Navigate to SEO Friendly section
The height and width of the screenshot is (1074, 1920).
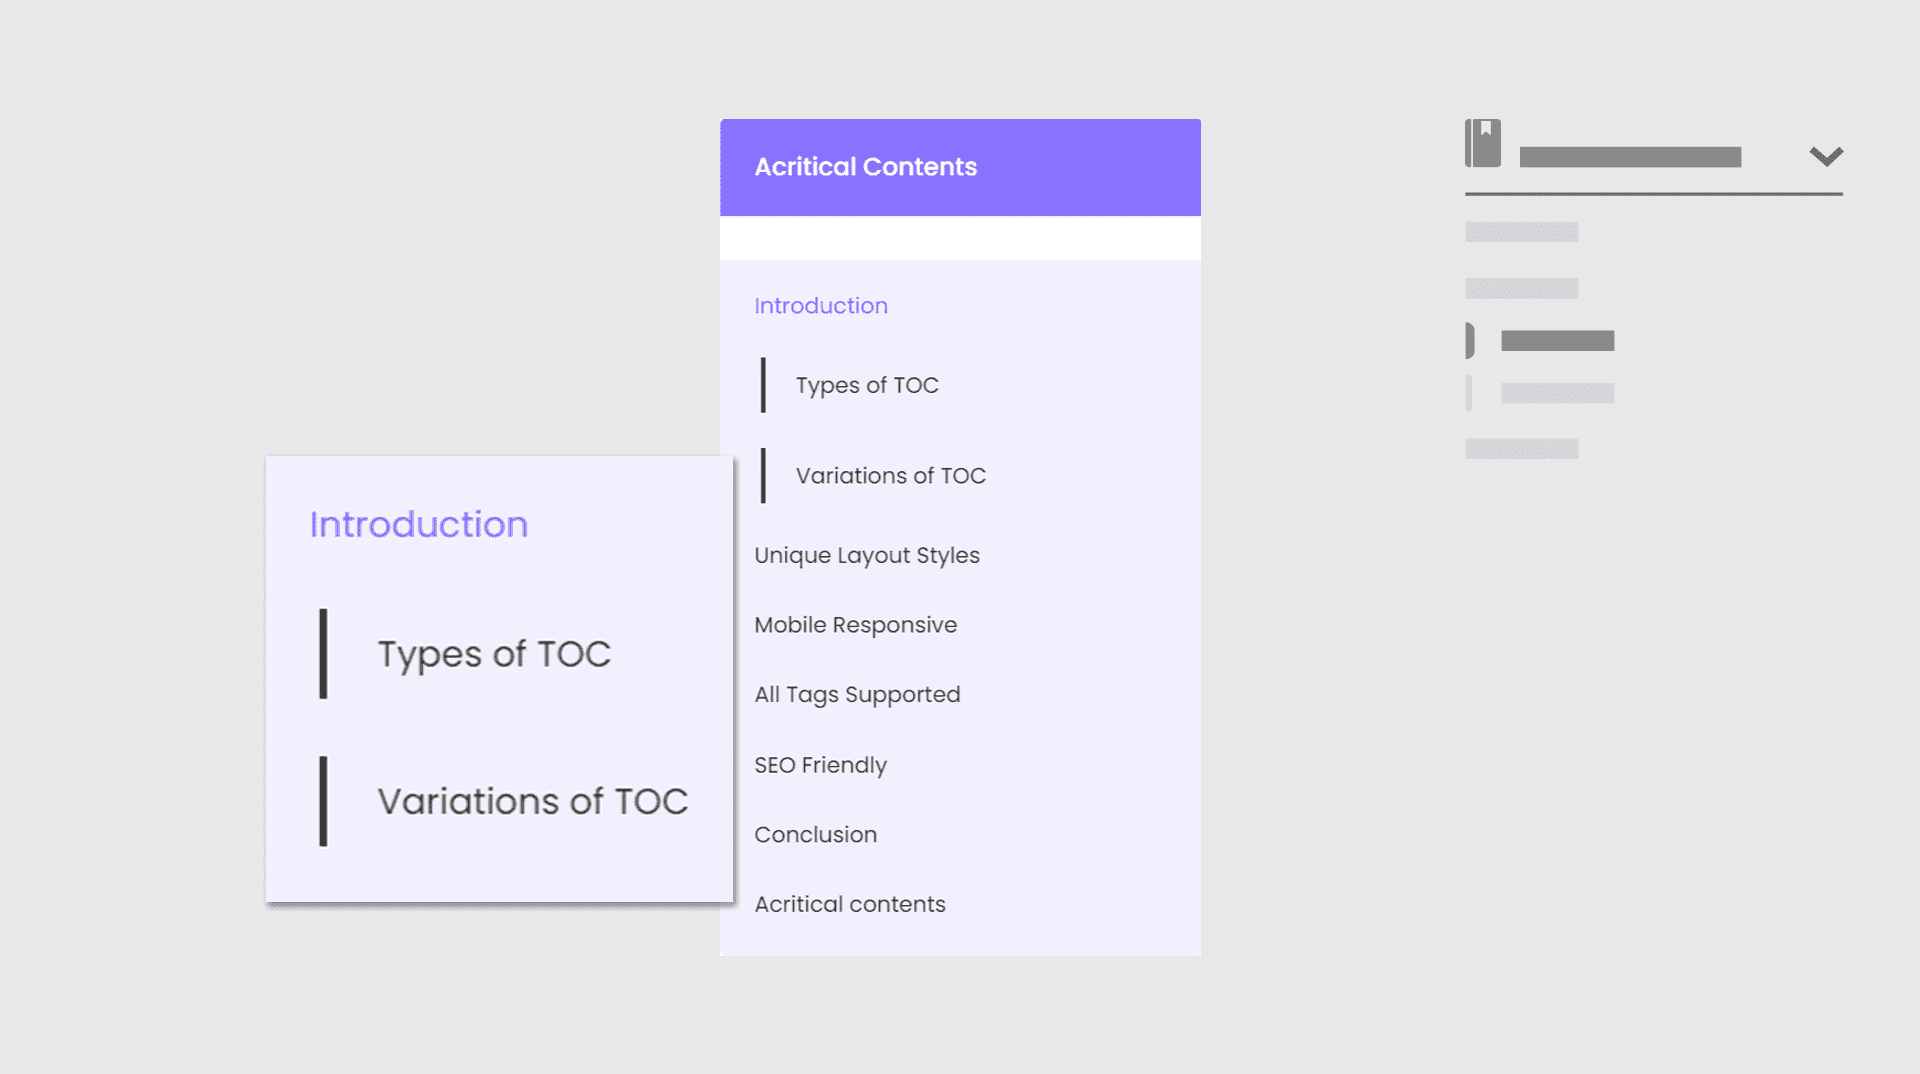point(820,765)
